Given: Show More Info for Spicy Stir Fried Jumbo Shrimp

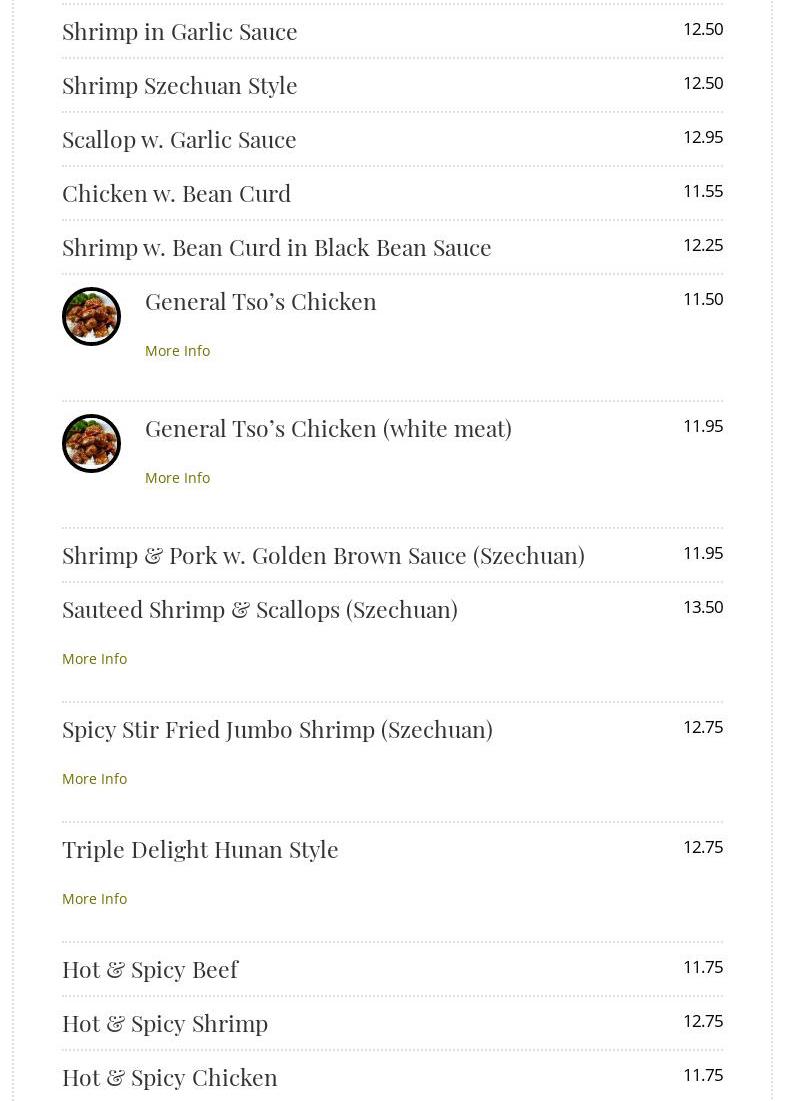Looking at the screenshot, I should (x=94, y=779).
